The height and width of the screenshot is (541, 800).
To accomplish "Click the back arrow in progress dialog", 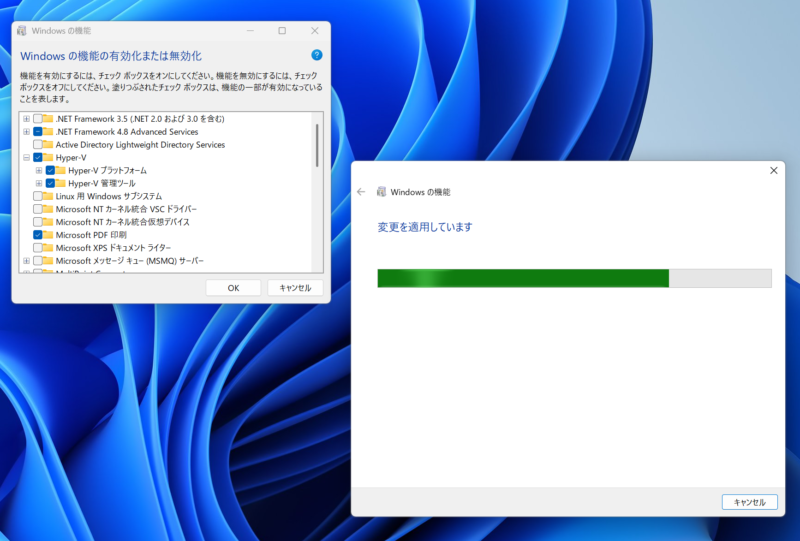I will [x=361, y=192].
